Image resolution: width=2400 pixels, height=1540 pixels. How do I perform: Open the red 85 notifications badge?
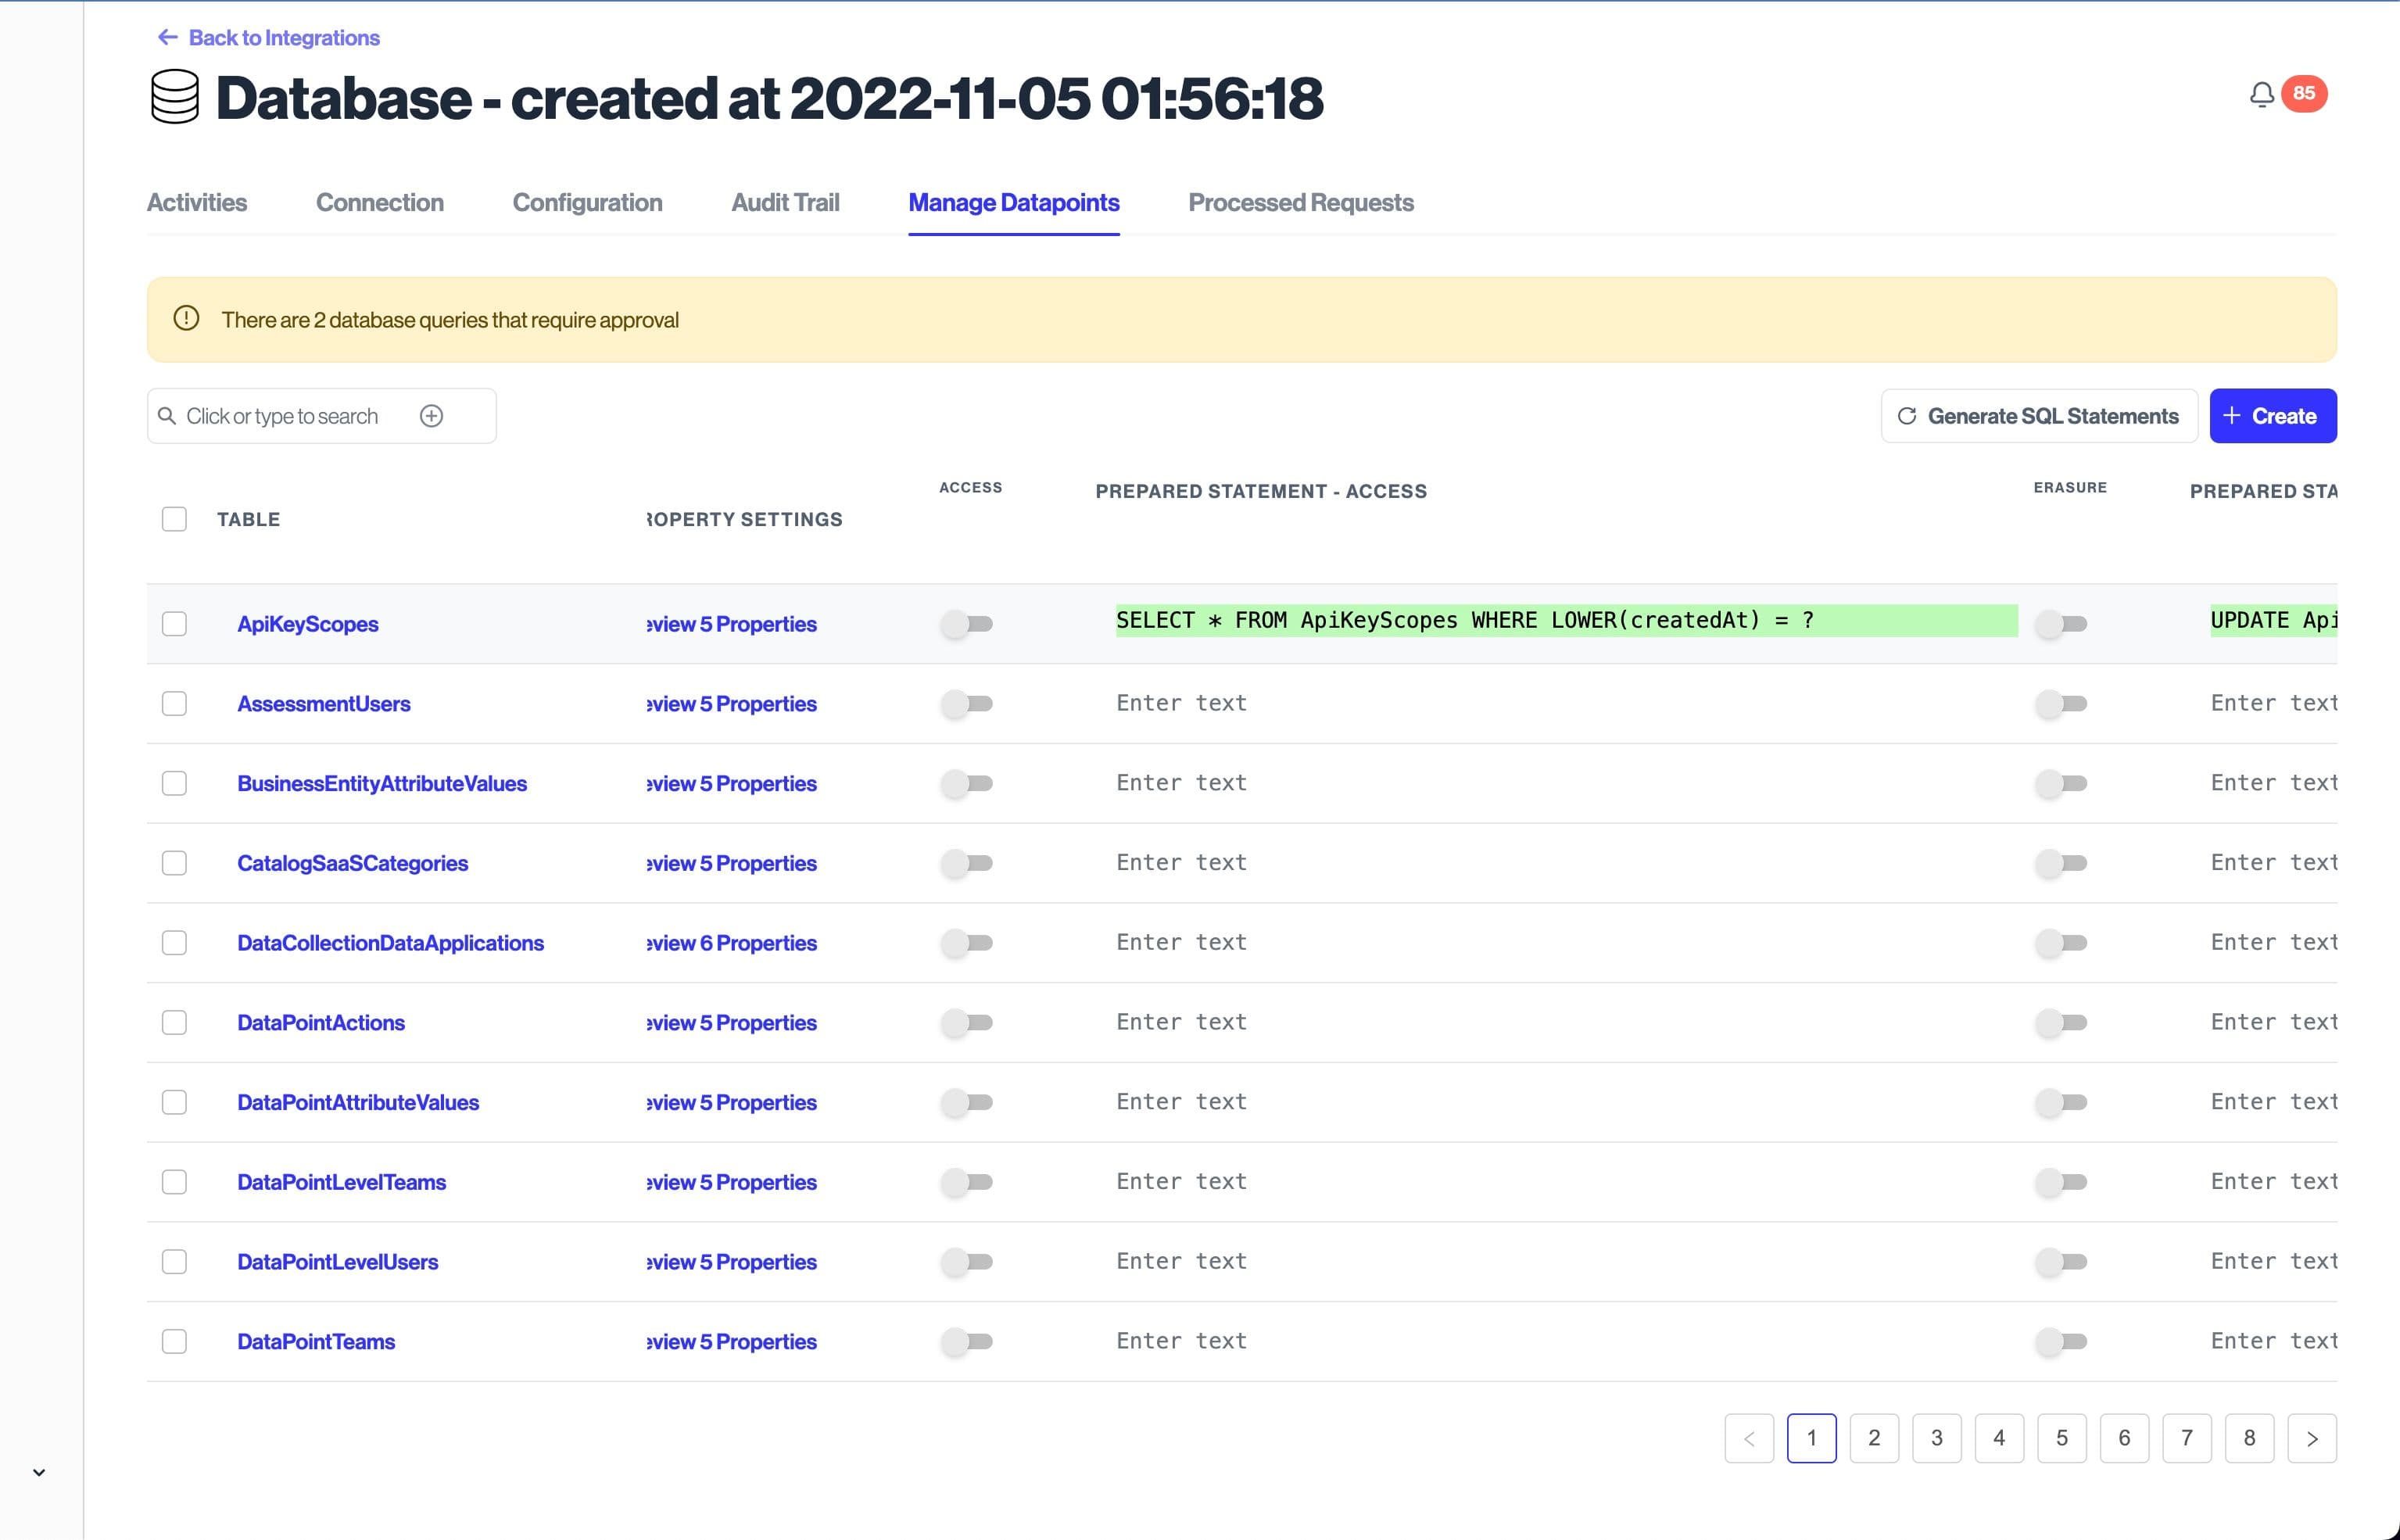2303,93
